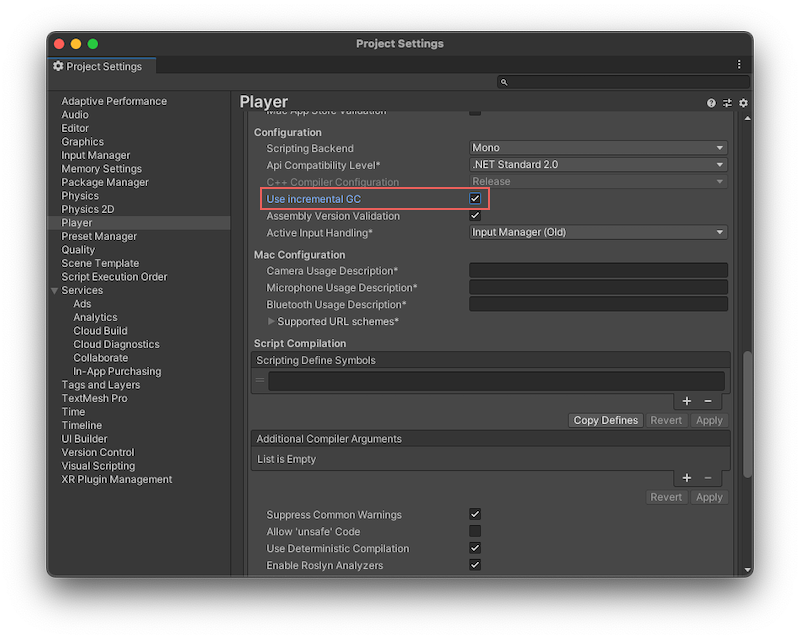Apply the scripting define symbols
Image resolution: width=800 pixels, height=639 pixels.
[x=708, y=420]
